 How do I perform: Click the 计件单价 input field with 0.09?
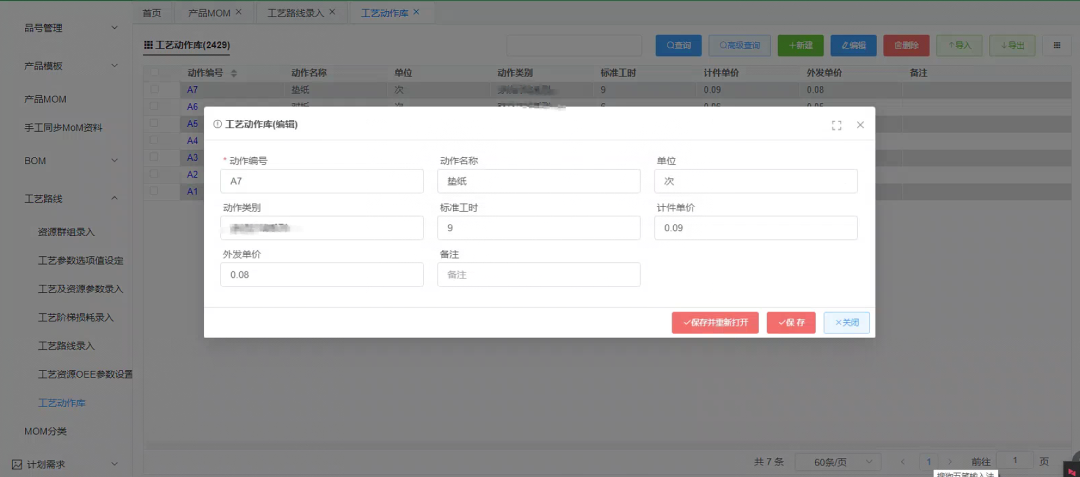click(x=756, y=228)
